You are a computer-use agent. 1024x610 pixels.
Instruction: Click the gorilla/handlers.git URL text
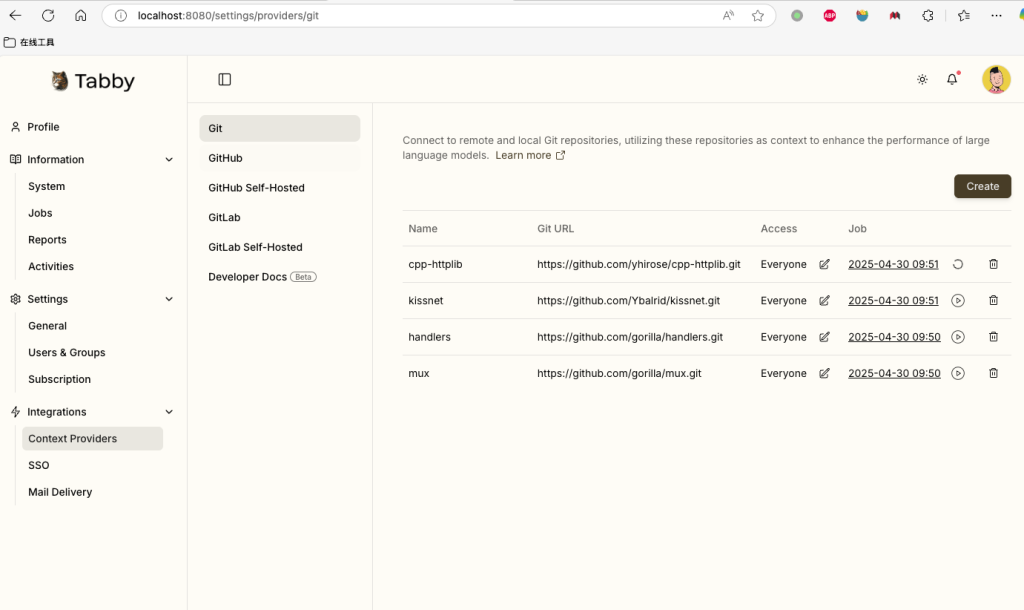point(630,337)
